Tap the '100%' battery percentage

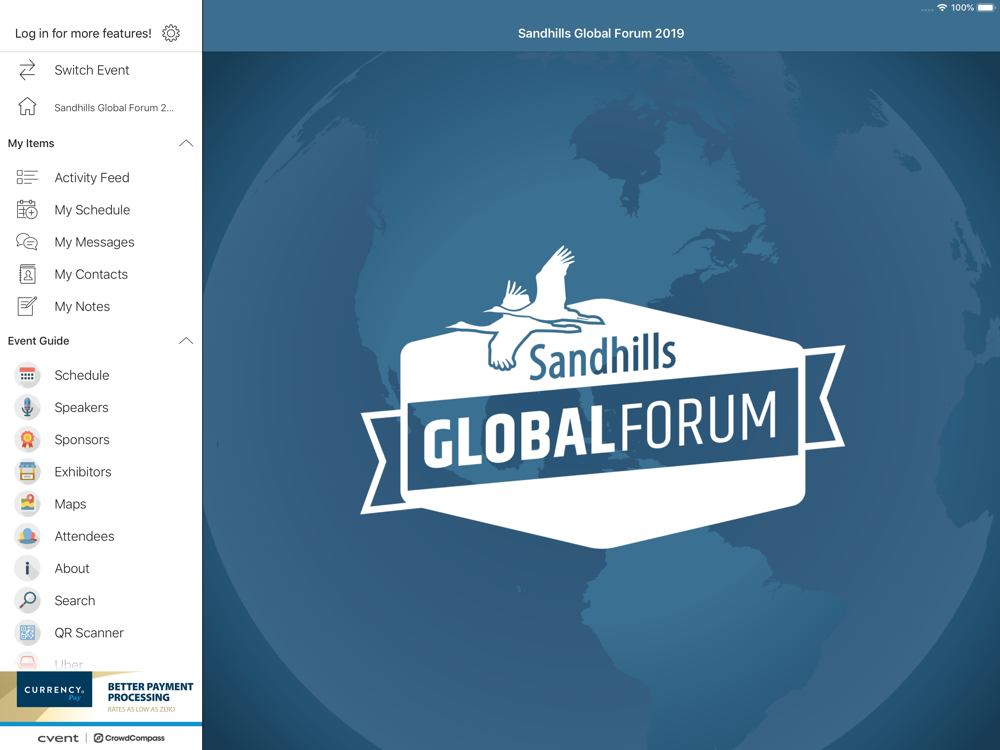click(x=962, y=8)
